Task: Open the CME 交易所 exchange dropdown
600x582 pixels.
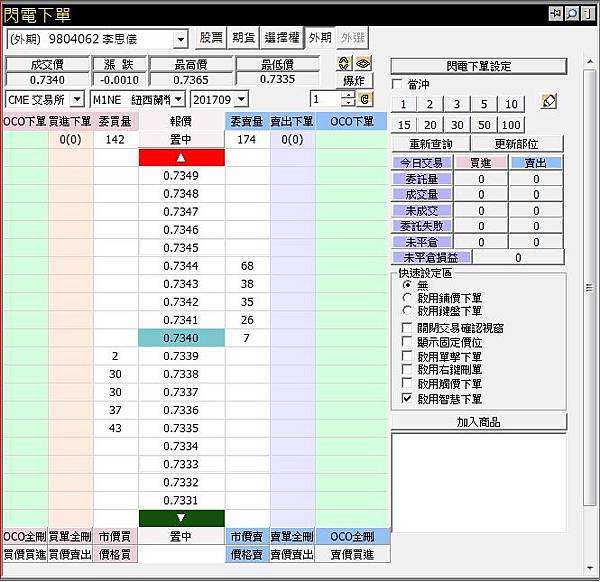Action: point(77,100)
